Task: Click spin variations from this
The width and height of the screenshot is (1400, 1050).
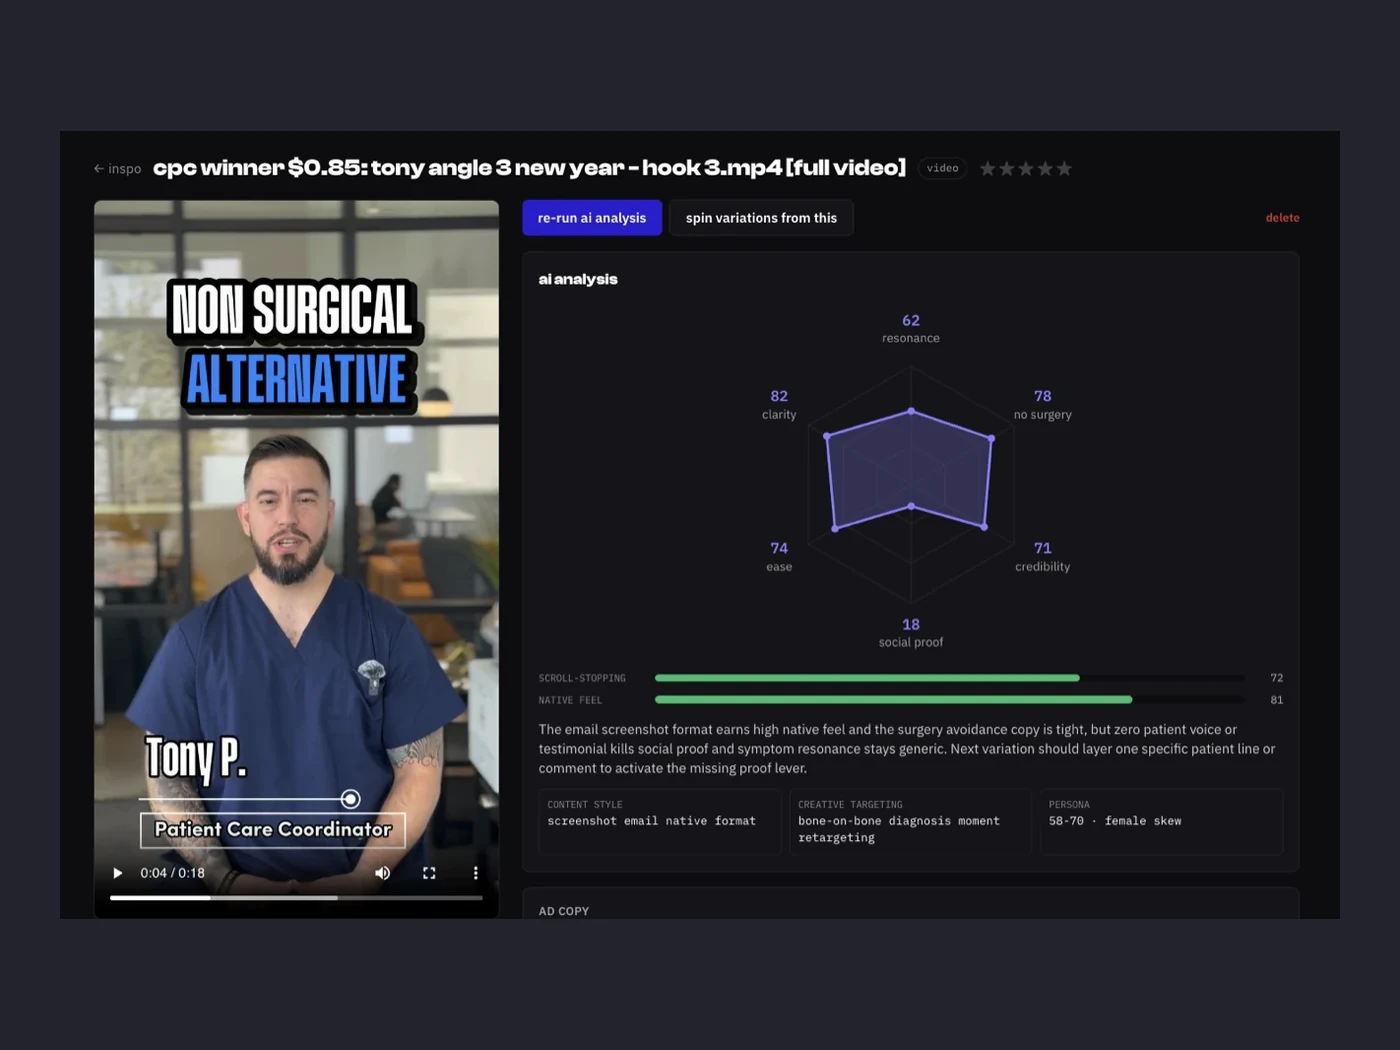Action: [761, 218]
